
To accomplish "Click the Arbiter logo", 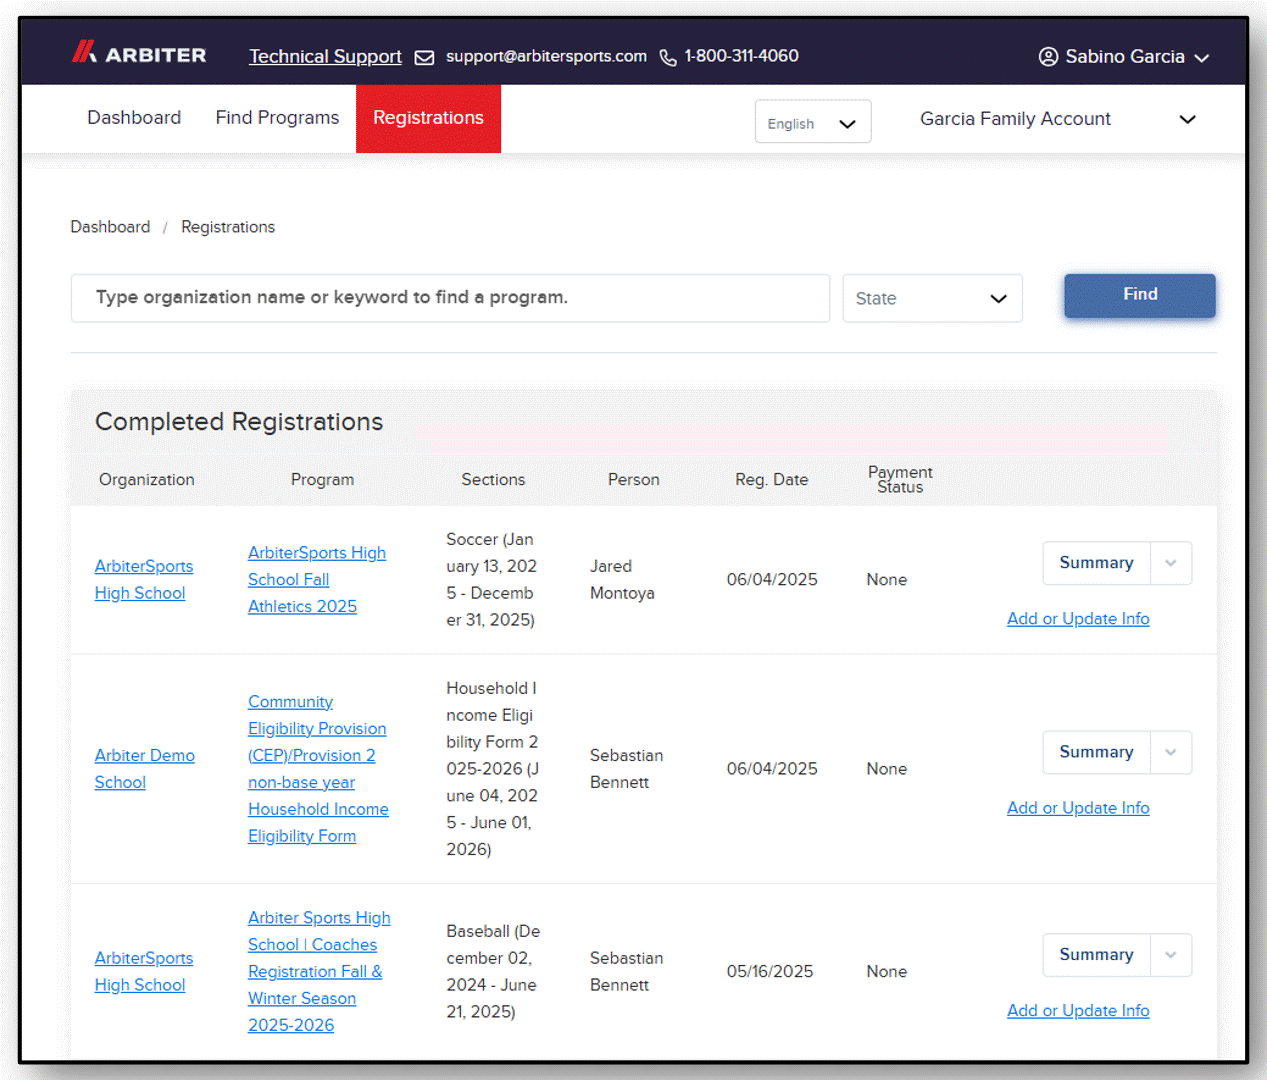I will [139, 53].
